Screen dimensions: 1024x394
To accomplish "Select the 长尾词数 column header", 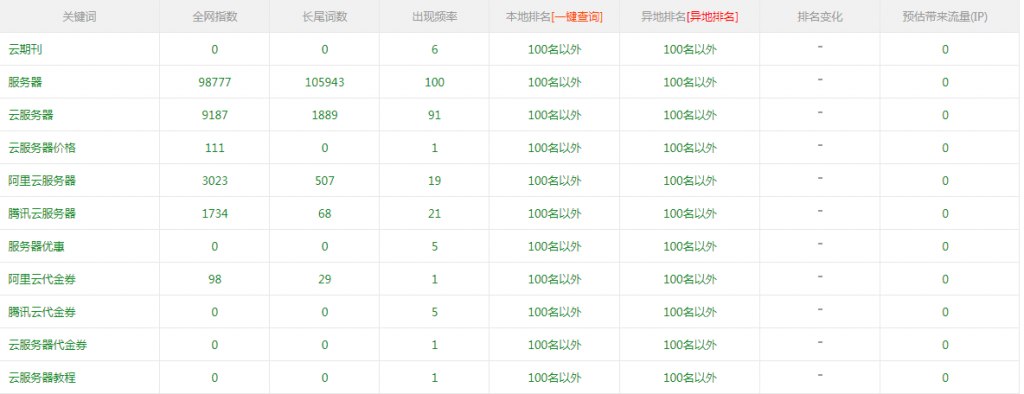I will point(325,17).
